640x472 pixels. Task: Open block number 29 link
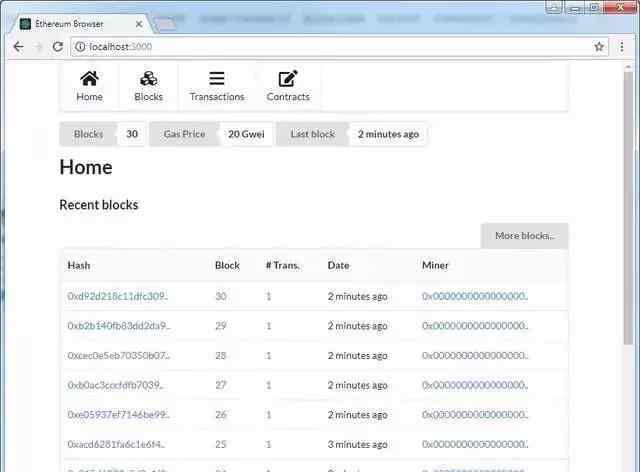(x=220, y=326)
